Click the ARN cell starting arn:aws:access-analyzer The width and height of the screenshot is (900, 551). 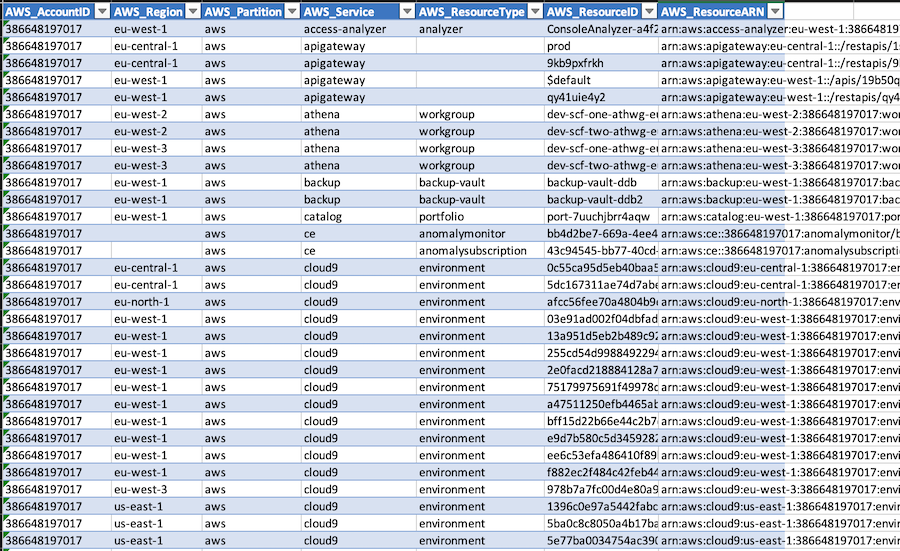click(x=721, y=29)
